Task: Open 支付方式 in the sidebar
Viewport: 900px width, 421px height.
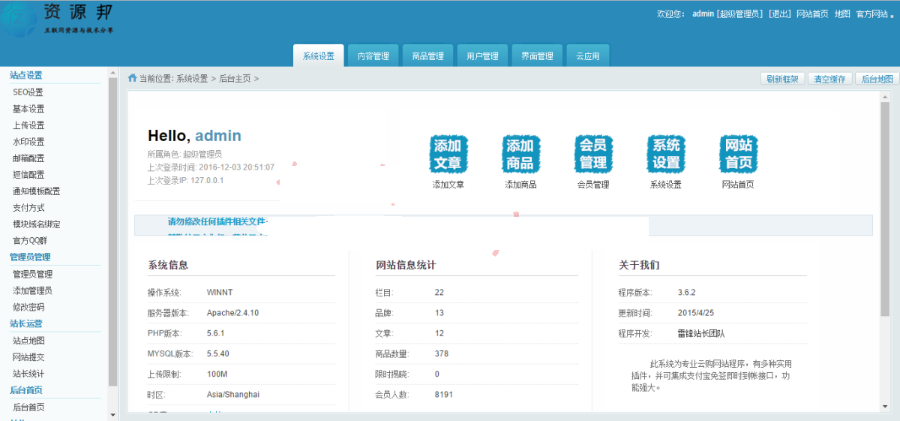Action: (x=28, y=207)
